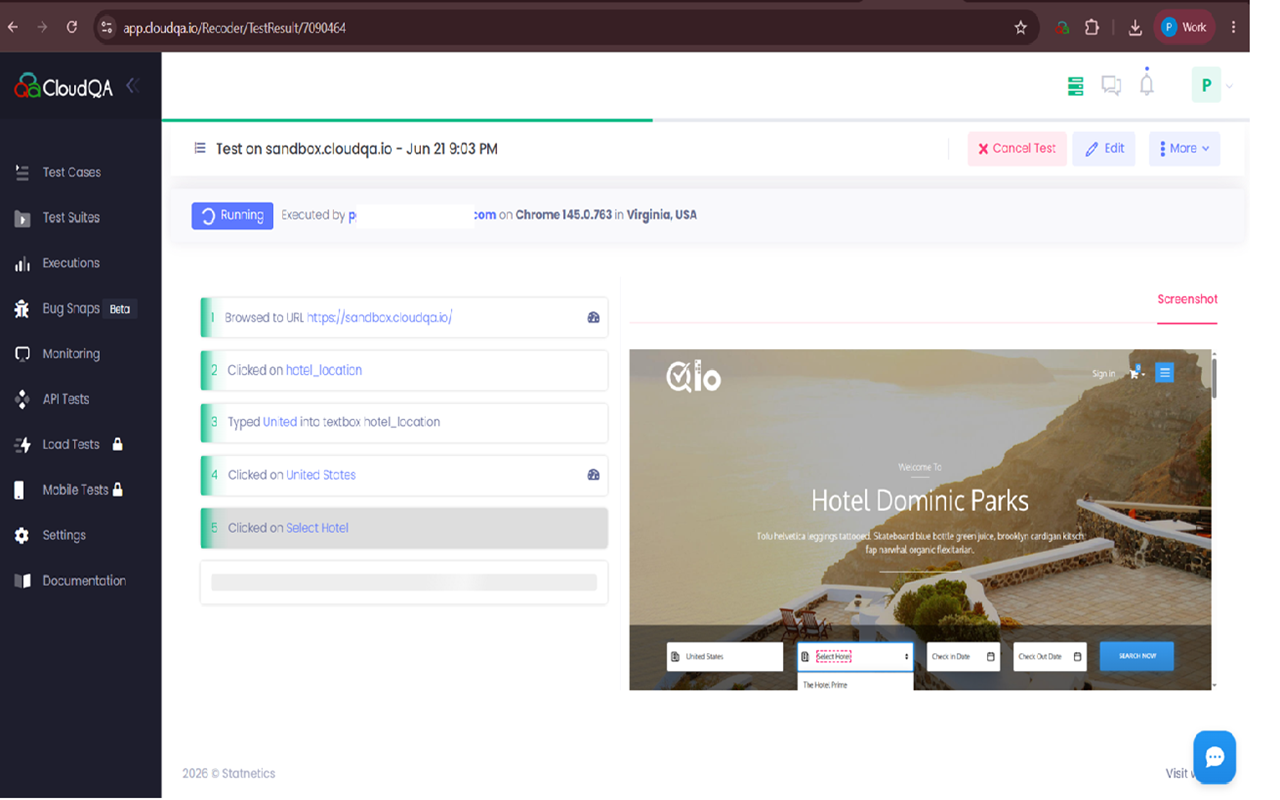Open the Documentation book icon
Image resolution: width=1280 pixels, height=800 pixels.
tap(22, 581)
